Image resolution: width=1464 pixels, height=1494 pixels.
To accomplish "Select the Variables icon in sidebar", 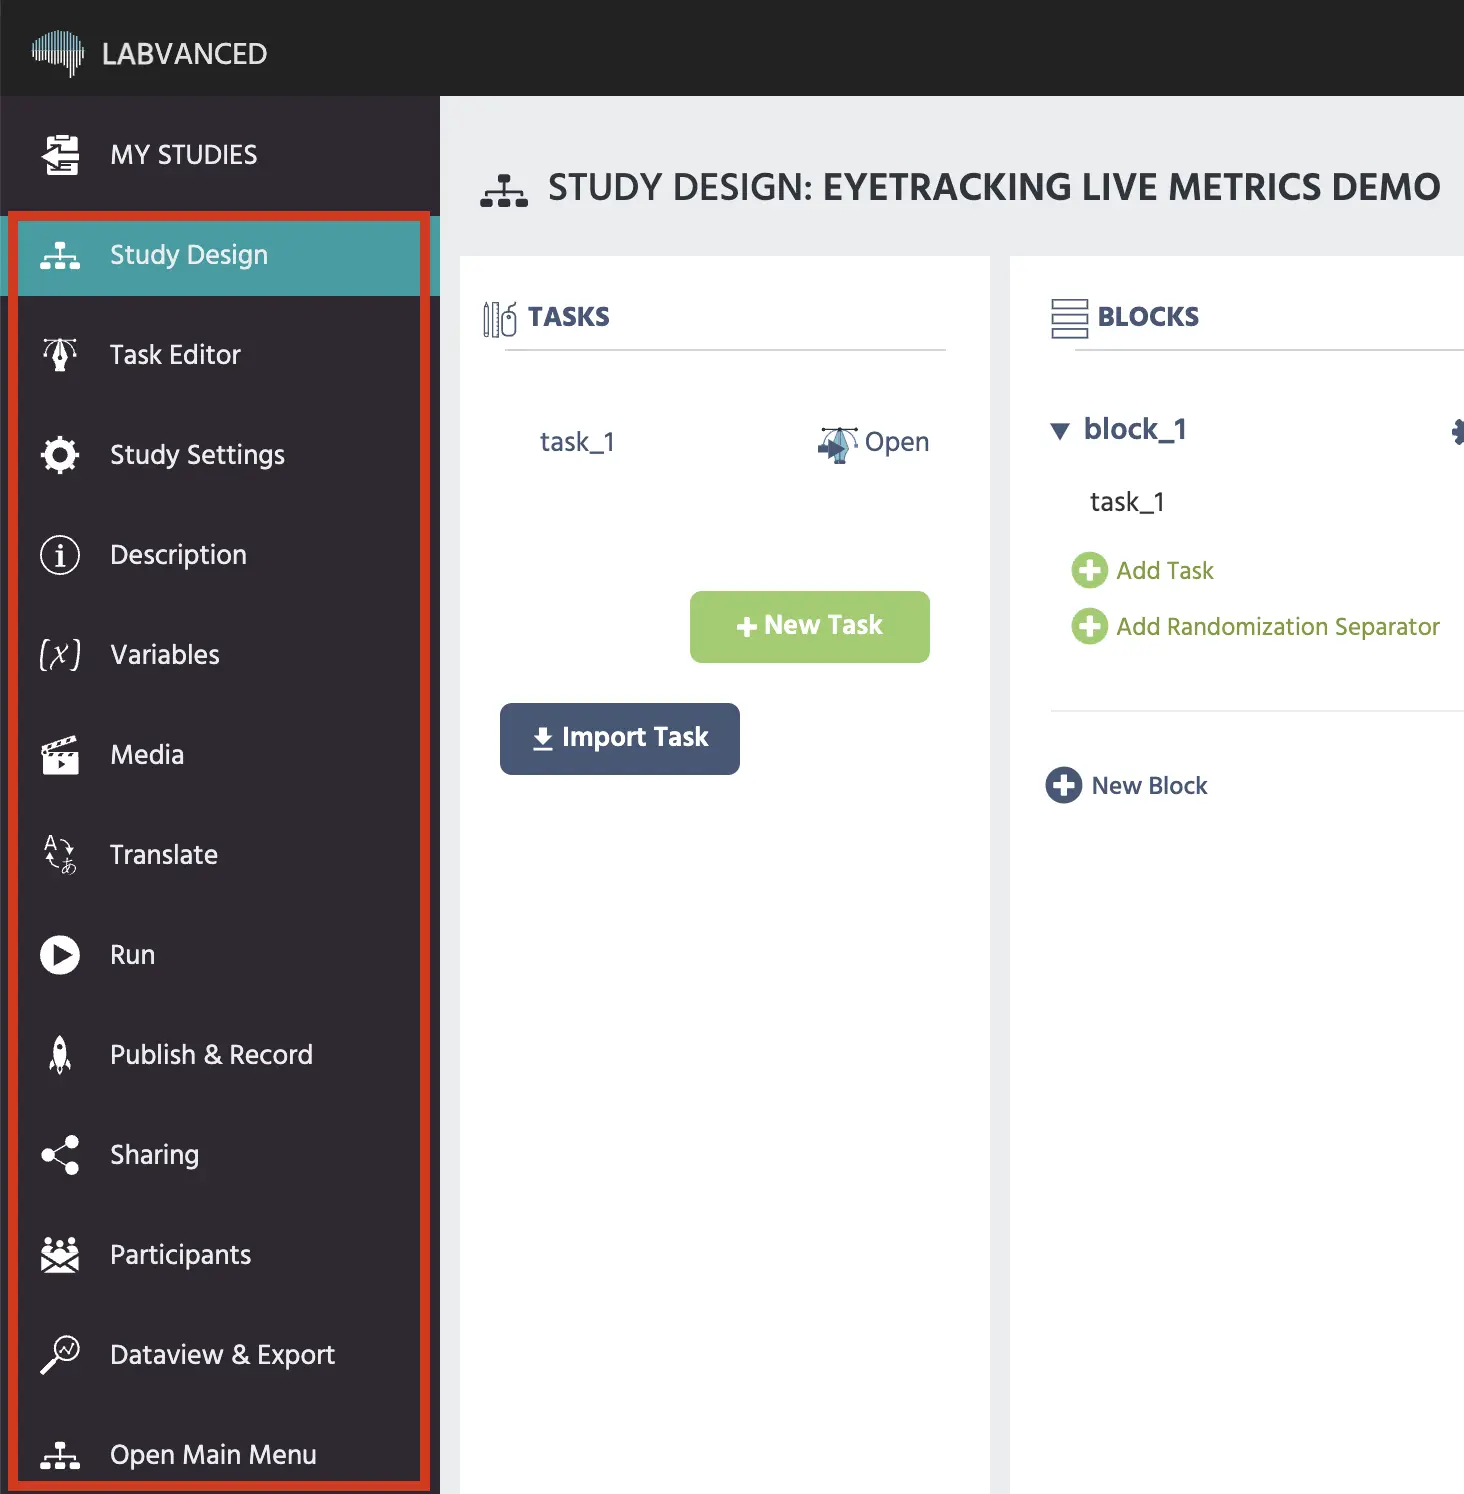I will point(60,655).
